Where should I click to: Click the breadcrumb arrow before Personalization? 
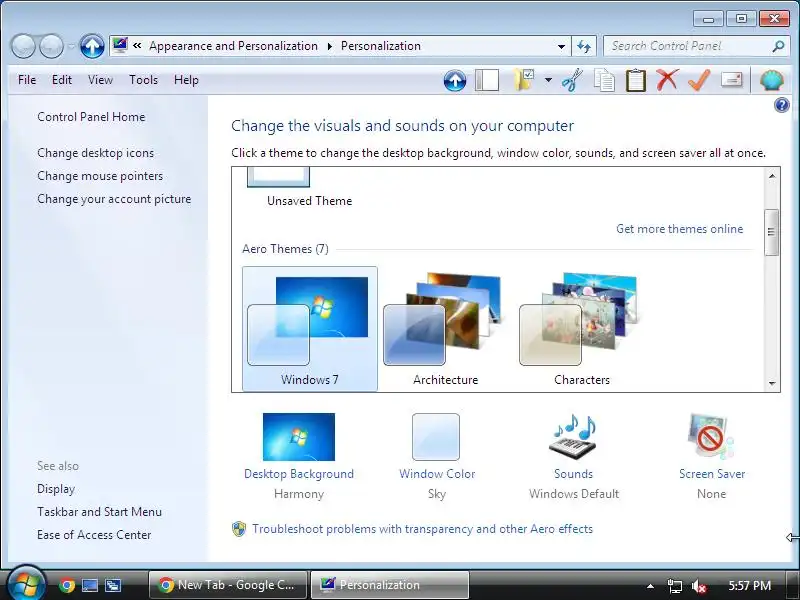pyautogui.click(x=330, y=46)
